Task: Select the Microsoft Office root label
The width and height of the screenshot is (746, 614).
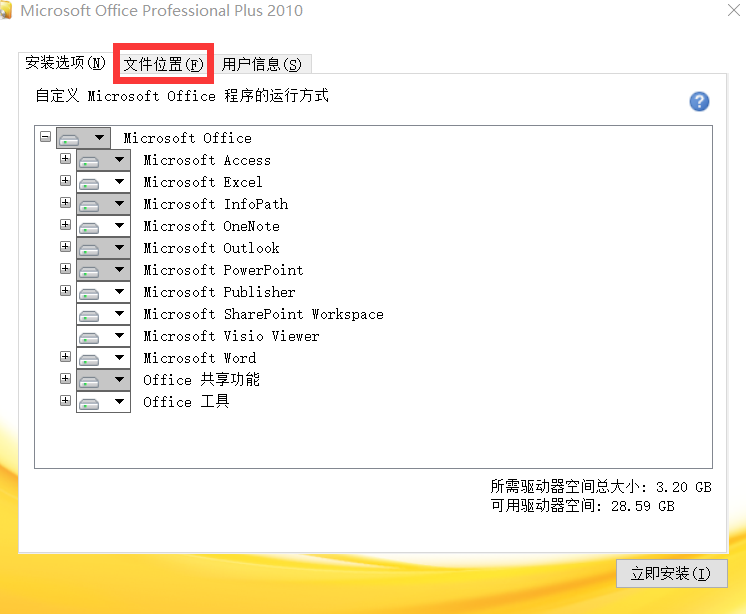Action: pyautogui.click(x=187, y=138)
